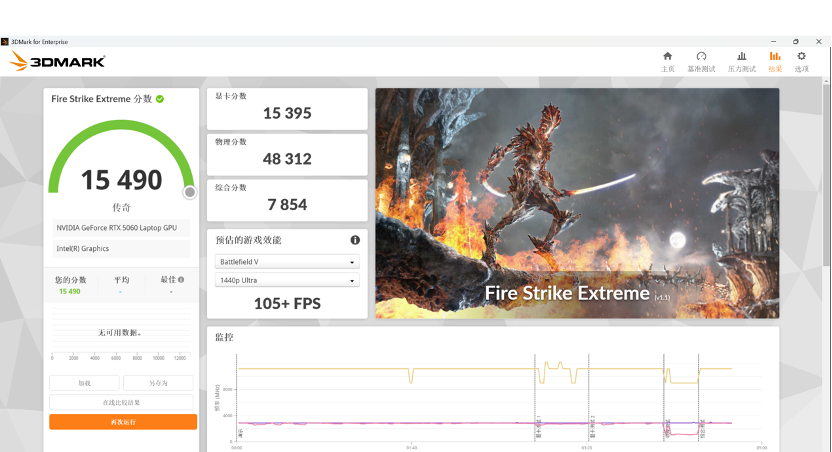The width and height of the screenshot is (832, 452).
Task: Click the overall score 15 490
Action: click(x=122, y=180)
